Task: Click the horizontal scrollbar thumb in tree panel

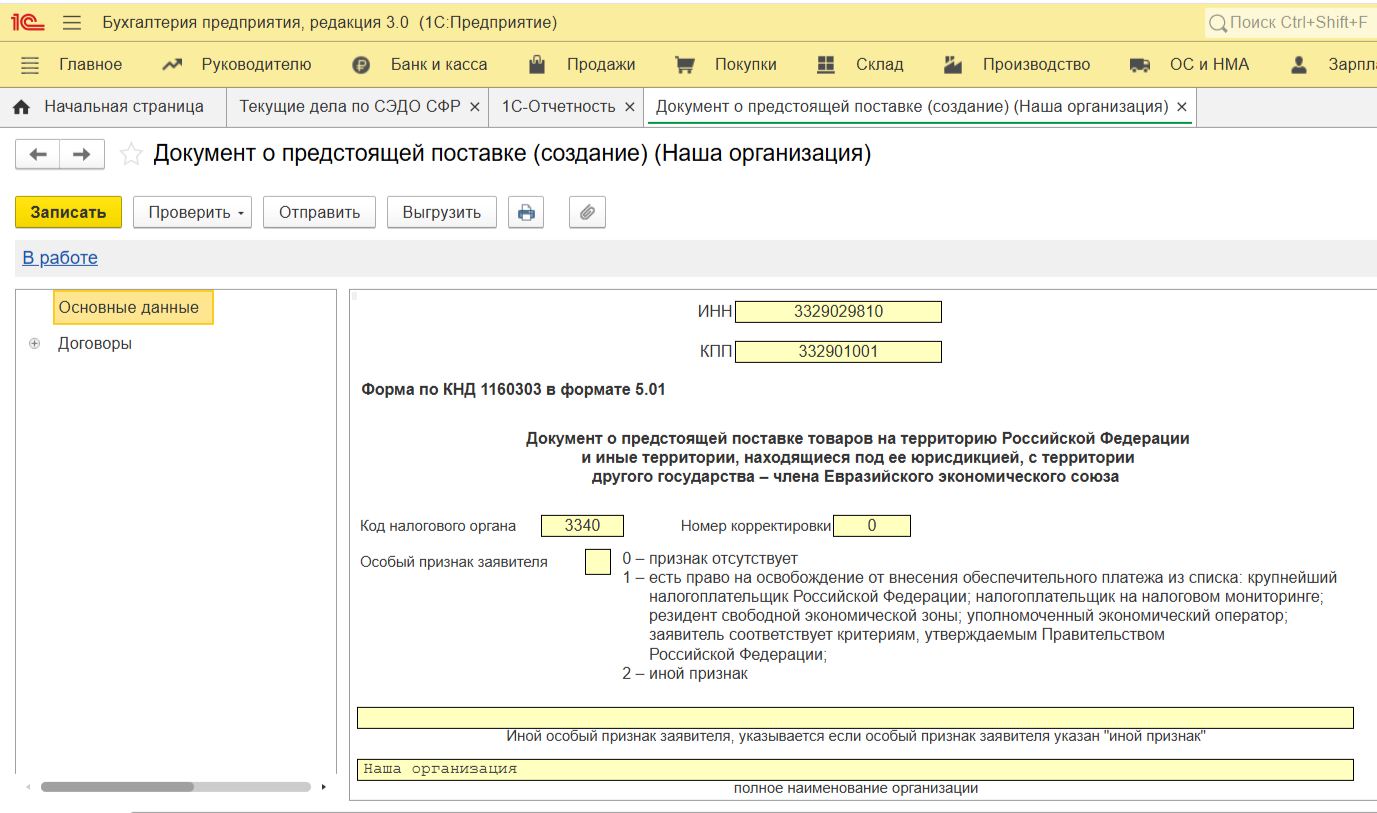Action: tap(117, 787)
